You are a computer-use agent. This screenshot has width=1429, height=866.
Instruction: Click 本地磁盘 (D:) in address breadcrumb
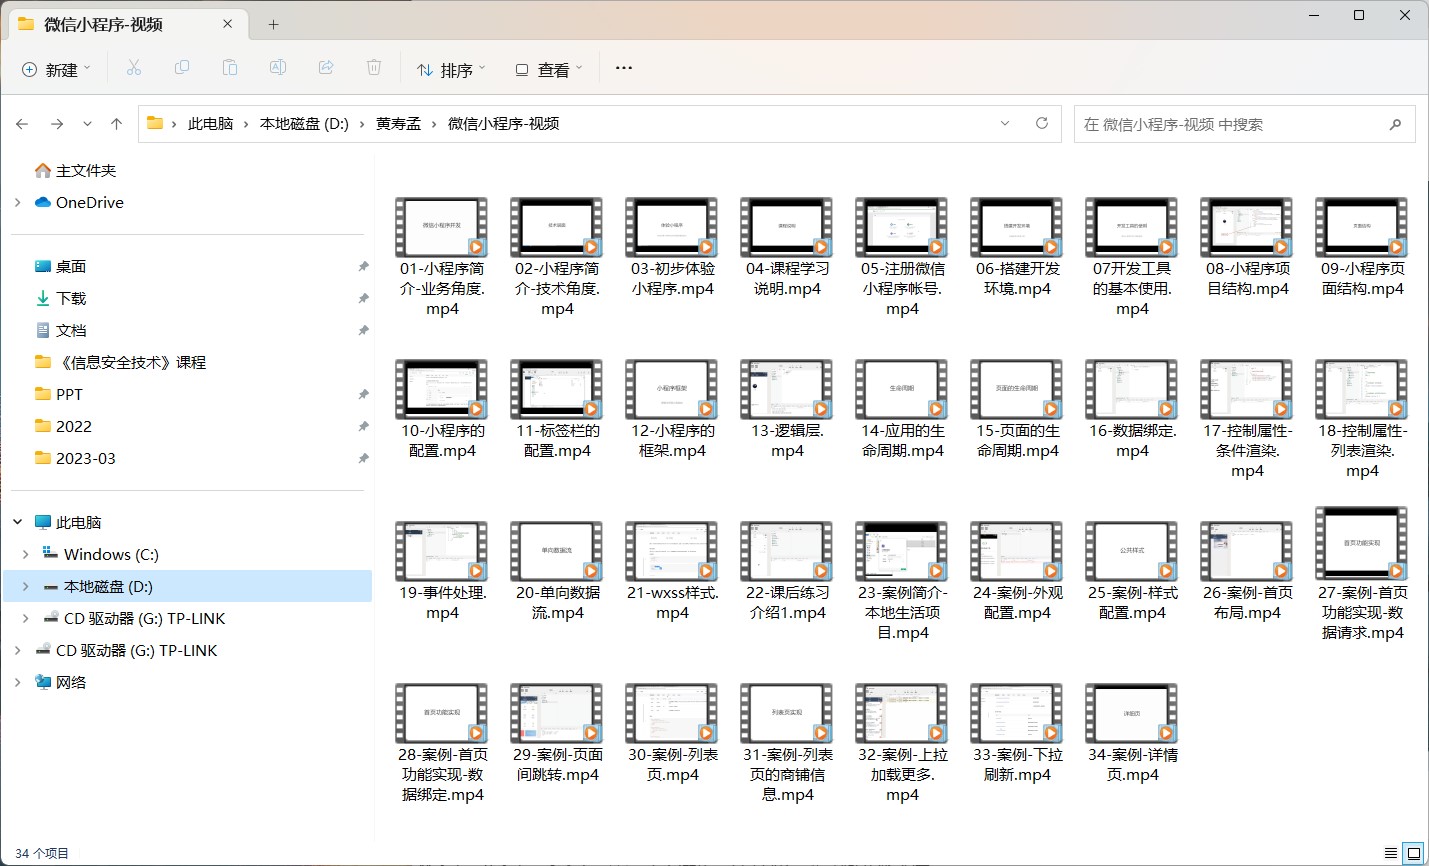pyautogui.click(x=304, y=123)
